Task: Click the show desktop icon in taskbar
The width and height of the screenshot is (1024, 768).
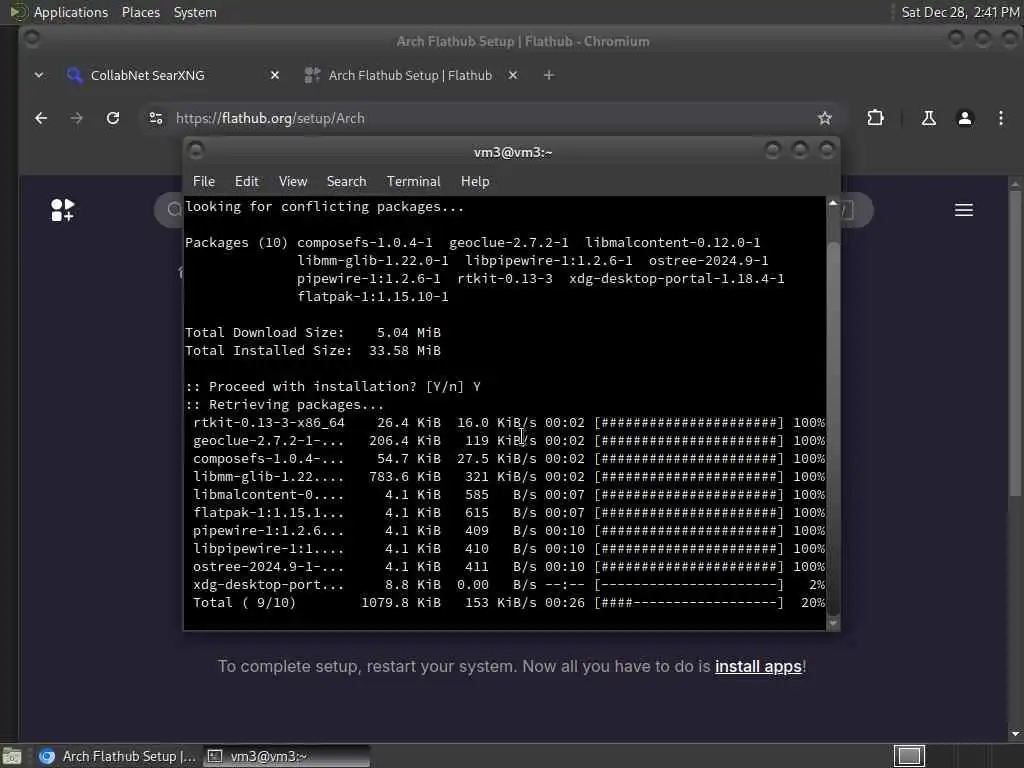Action: point(12,756)
